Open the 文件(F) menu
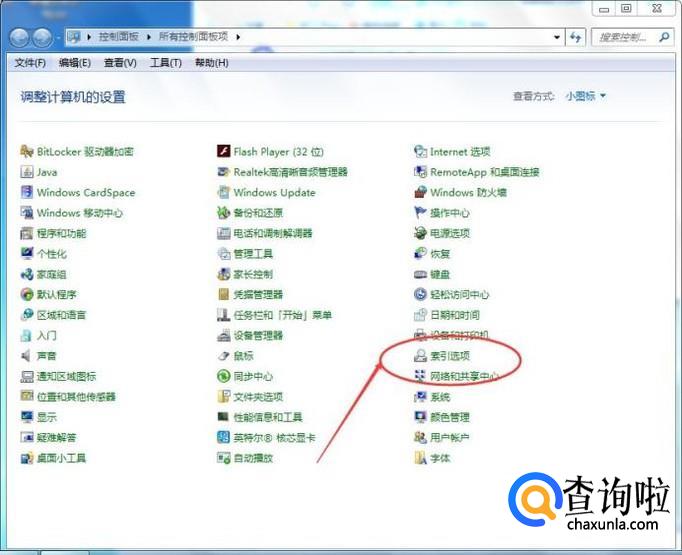The width and height of the screenshot is (682, 555). click(x=30, y=63)
